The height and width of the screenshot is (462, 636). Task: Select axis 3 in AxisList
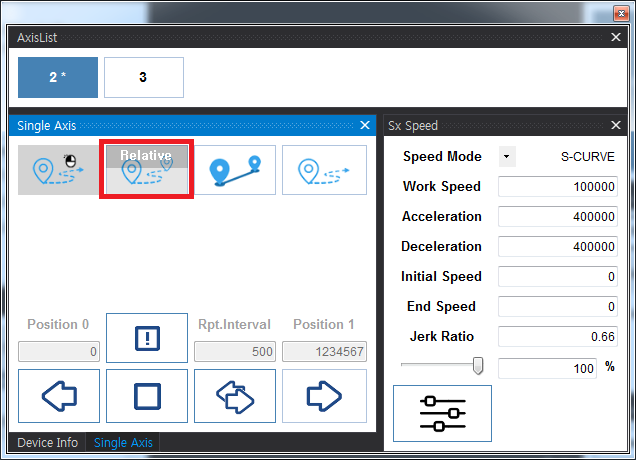pyautogui.click(x=143, y=77)
